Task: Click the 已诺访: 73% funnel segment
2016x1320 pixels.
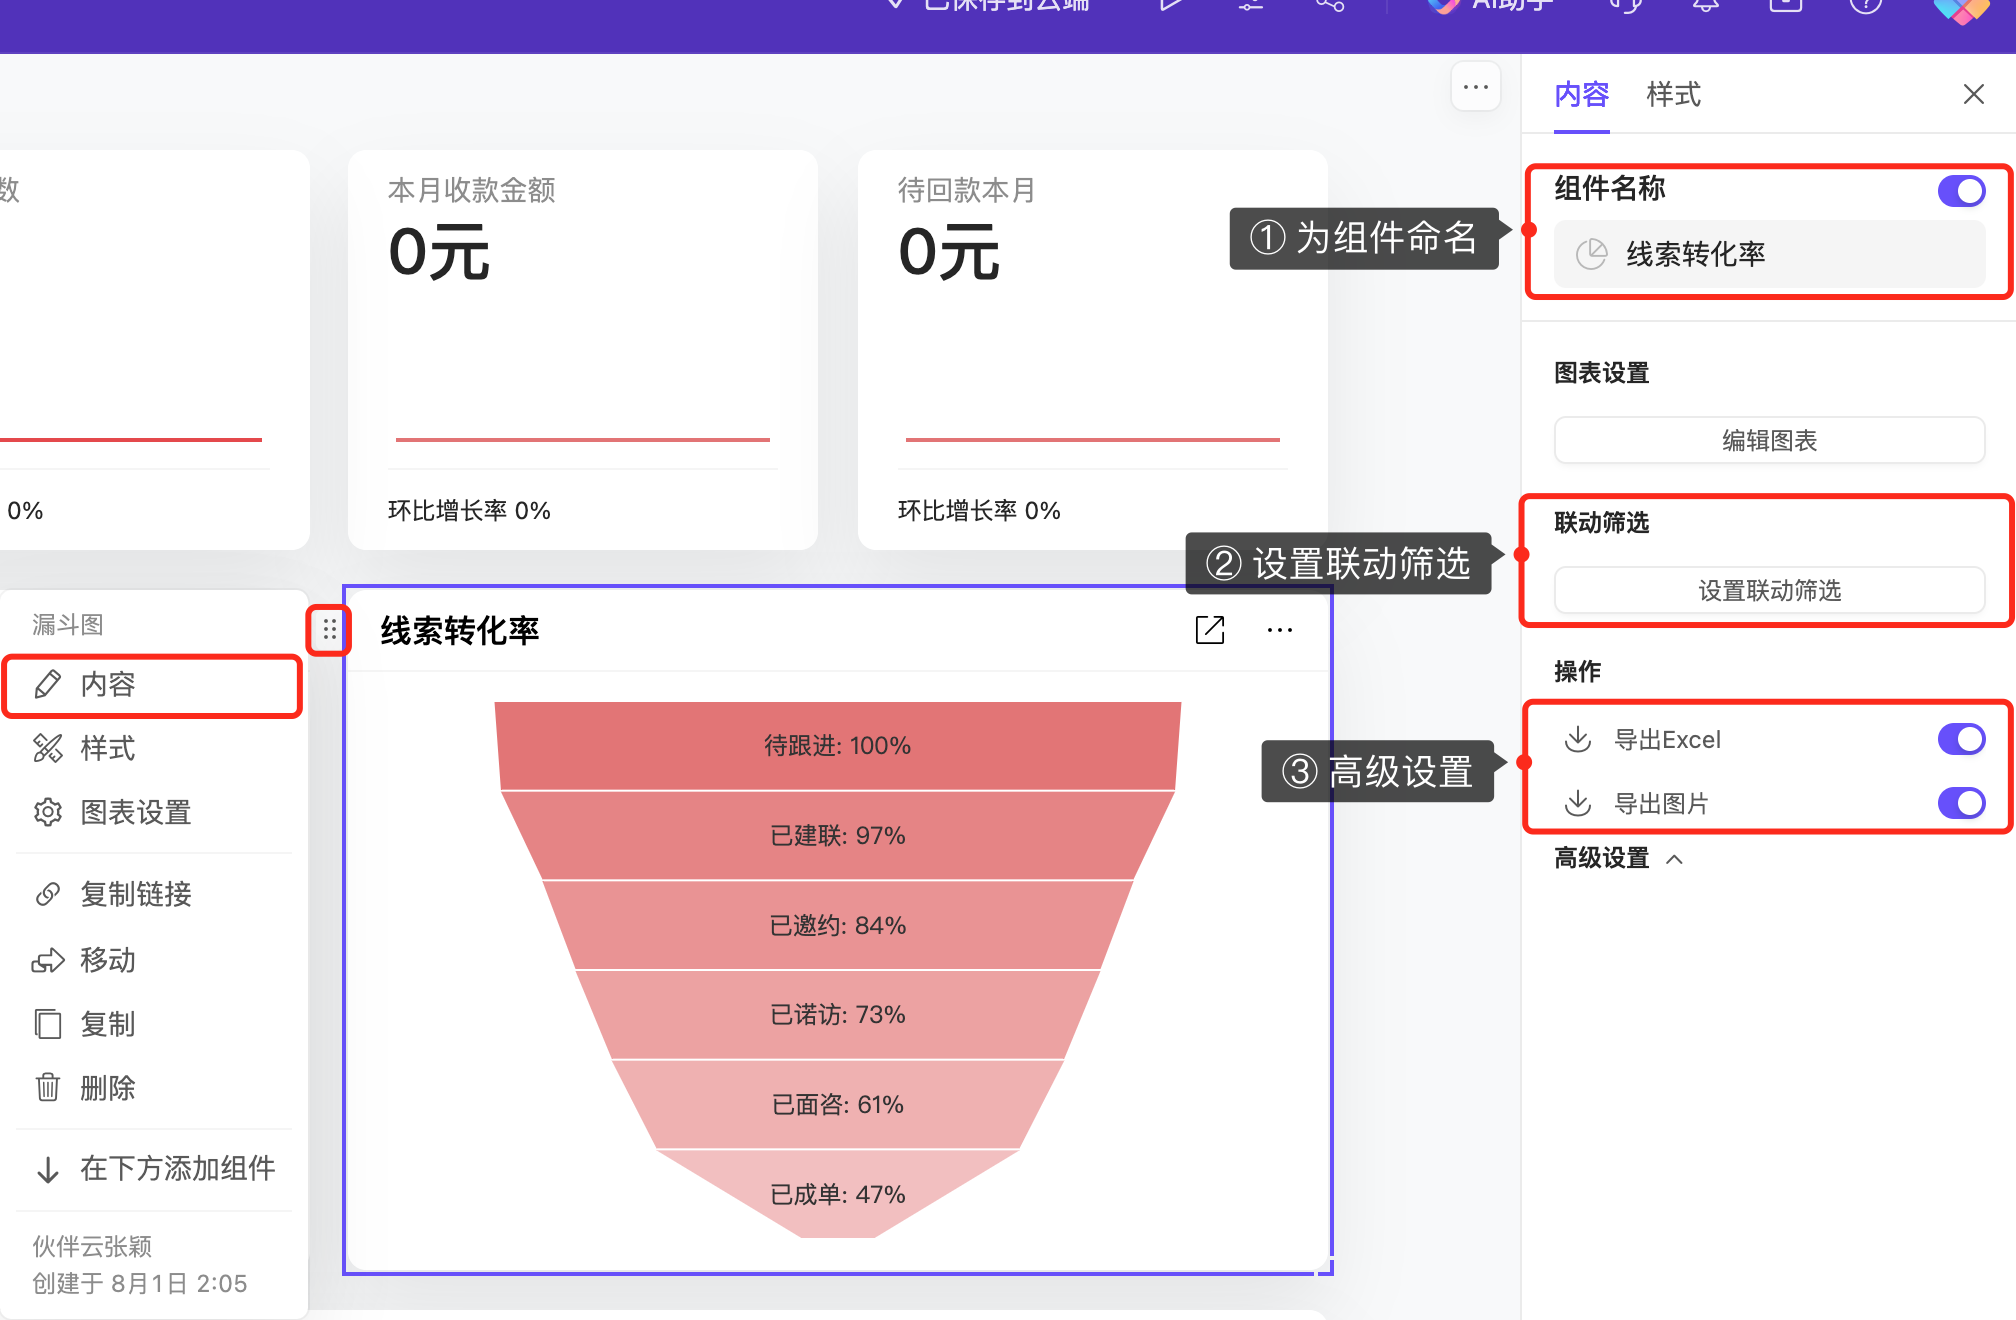Action: point(838,1015)
